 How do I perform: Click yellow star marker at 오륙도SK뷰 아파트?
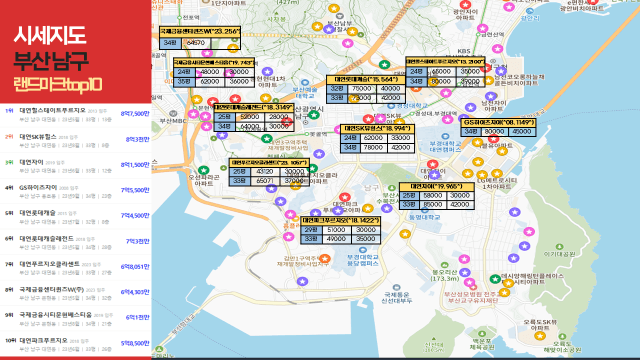pyautogui.click(x=540, y=336)
